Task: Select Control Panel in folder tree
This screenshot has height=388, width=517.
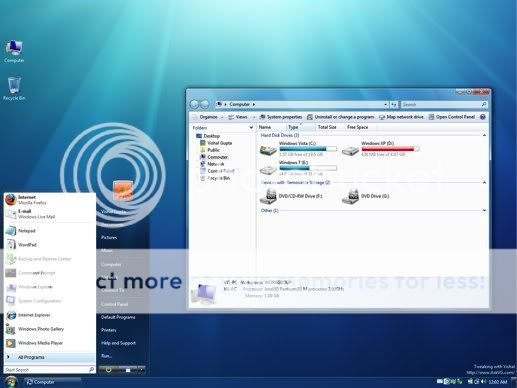Action: [217, 171]
